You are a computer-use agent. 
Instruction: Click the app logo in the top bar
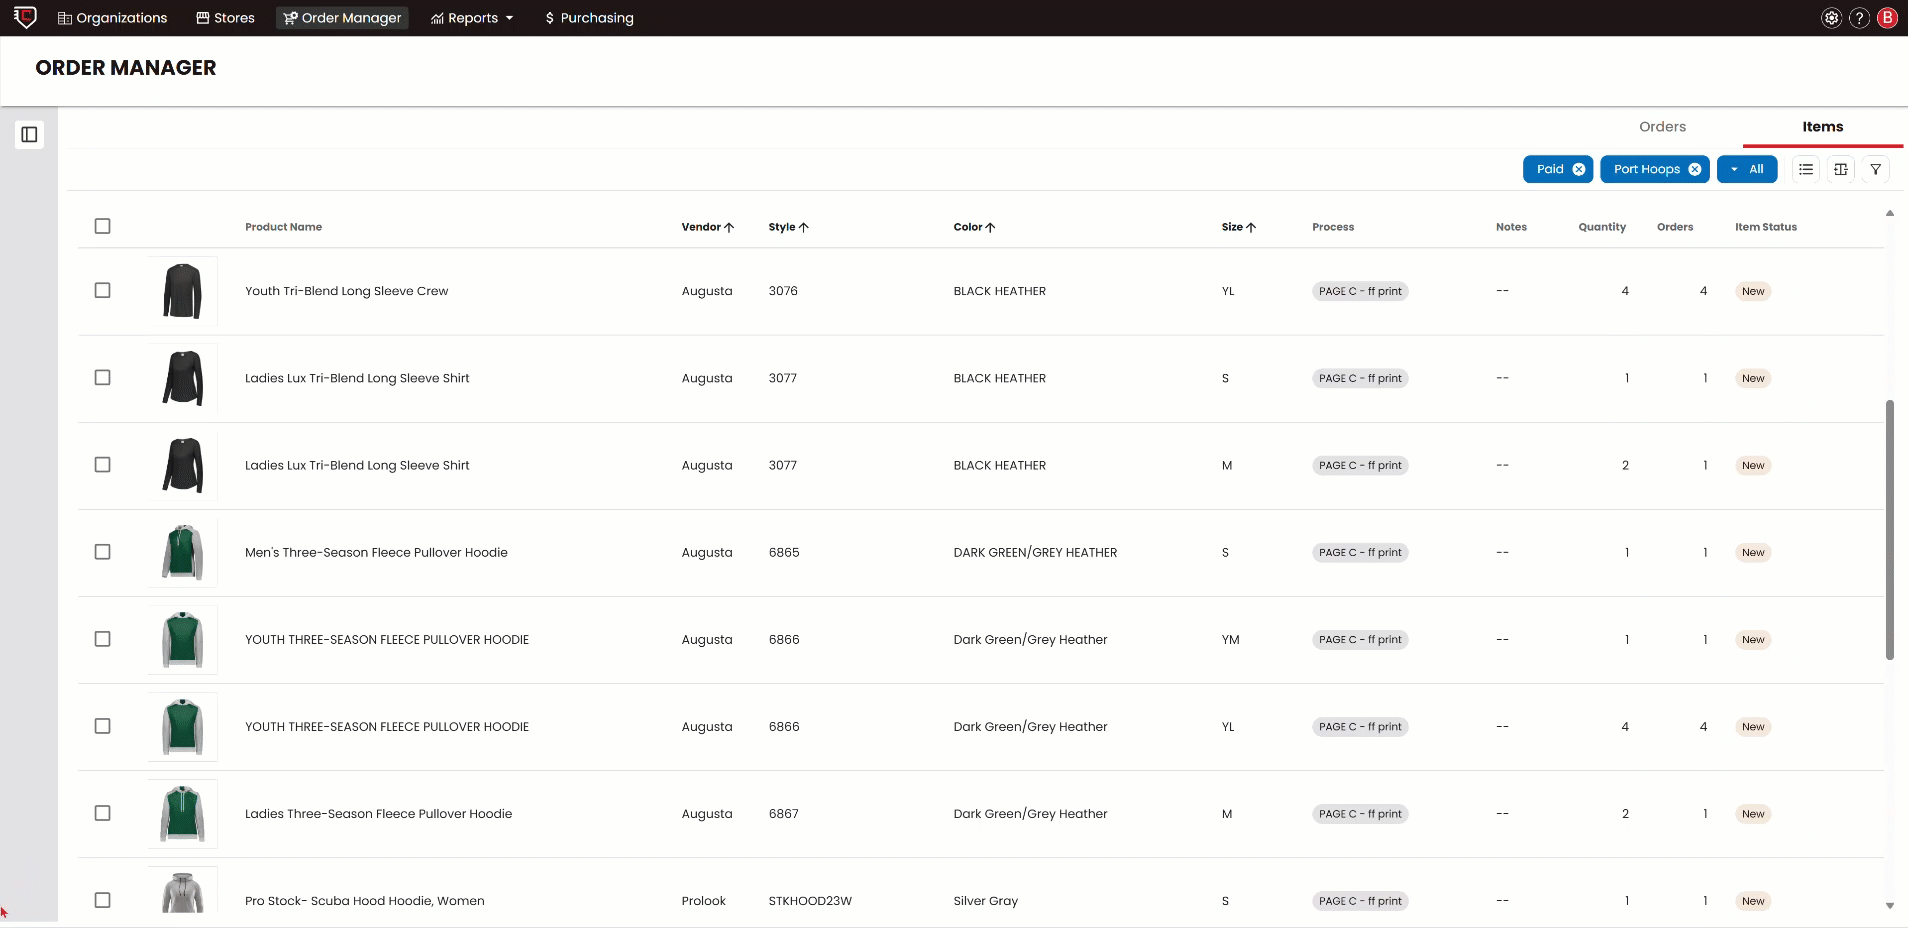pos(25,17)
